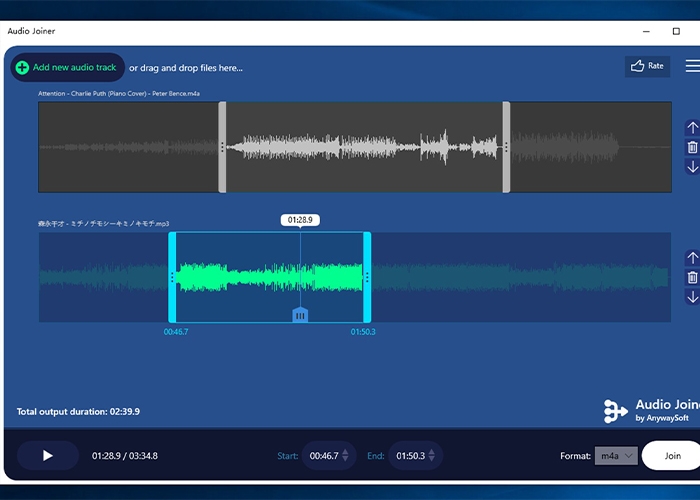This screenshot has height=500, width=700.
Task: Select the left cyan trim handle of mp3 track
Action: tap(172, 277)
